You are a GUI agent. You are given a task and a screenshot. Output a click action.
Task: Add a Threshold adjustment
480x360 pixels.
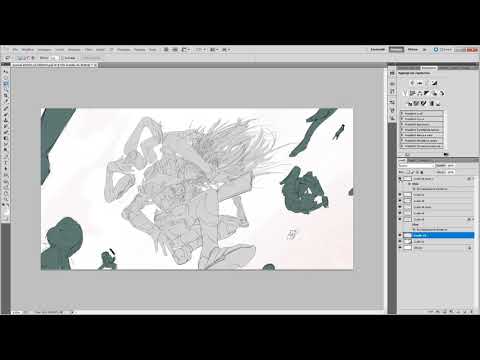coord(424,103)
